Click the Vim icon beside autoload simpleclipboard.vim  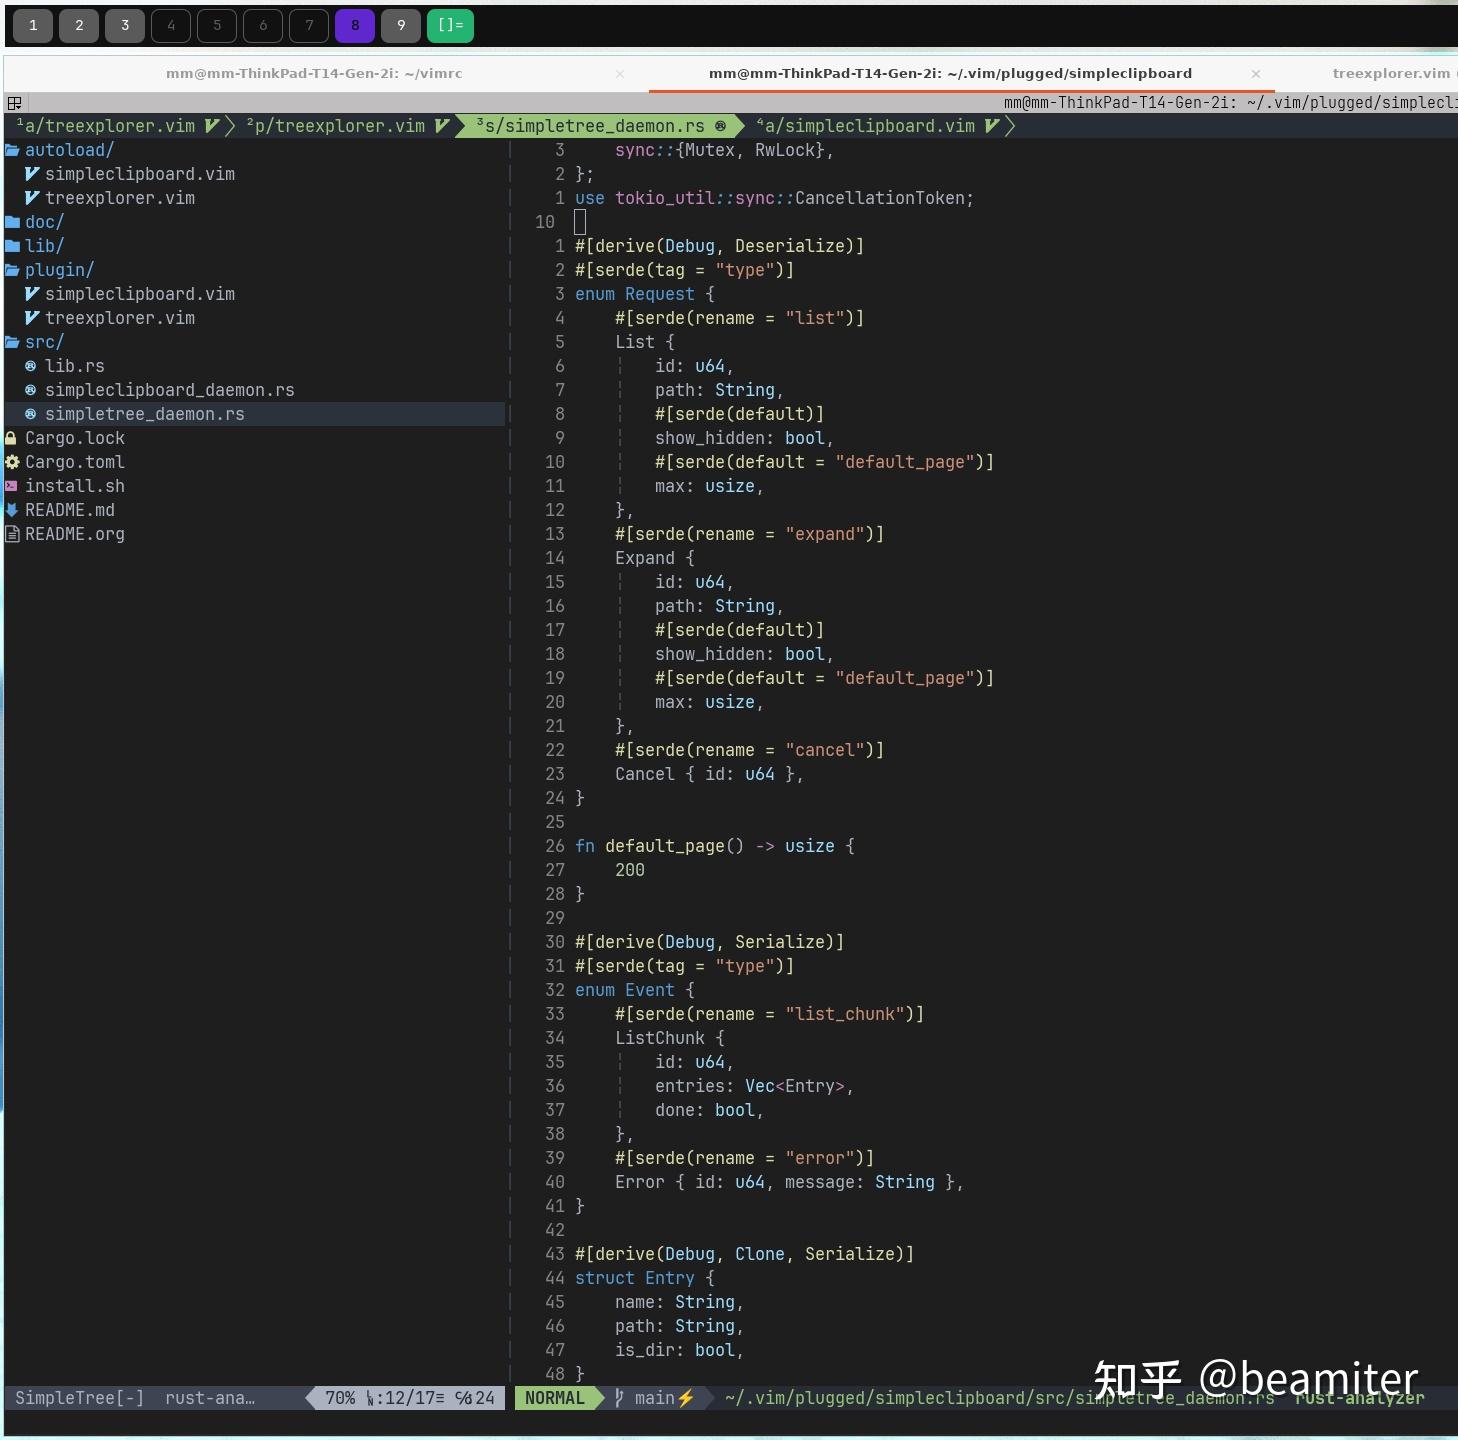[x=33, y=173]
